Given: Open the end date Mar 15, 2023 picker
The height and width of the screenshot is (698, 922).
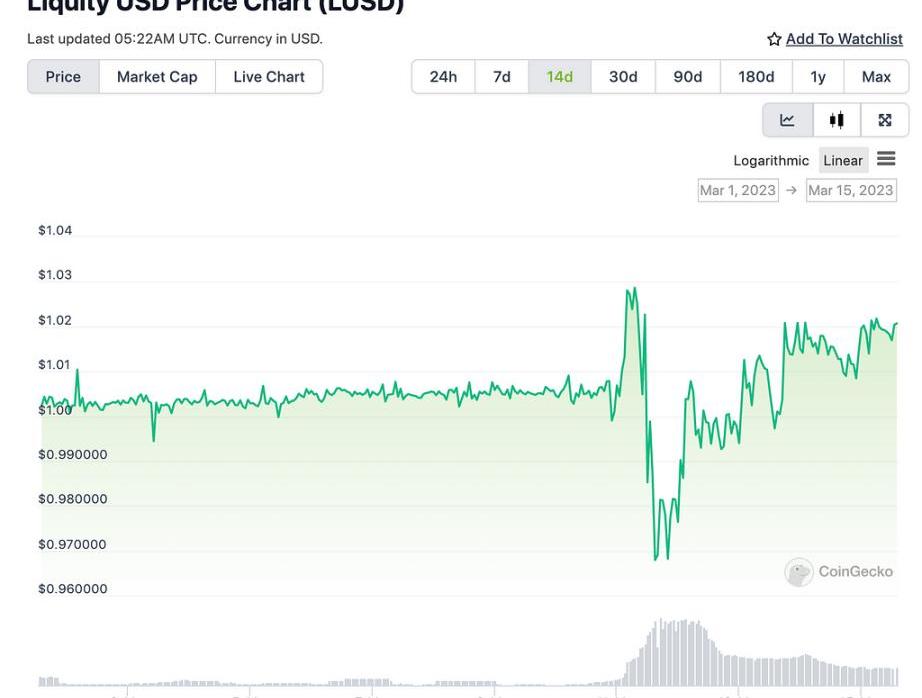Looking at the screenshot, I should (851, 190).
